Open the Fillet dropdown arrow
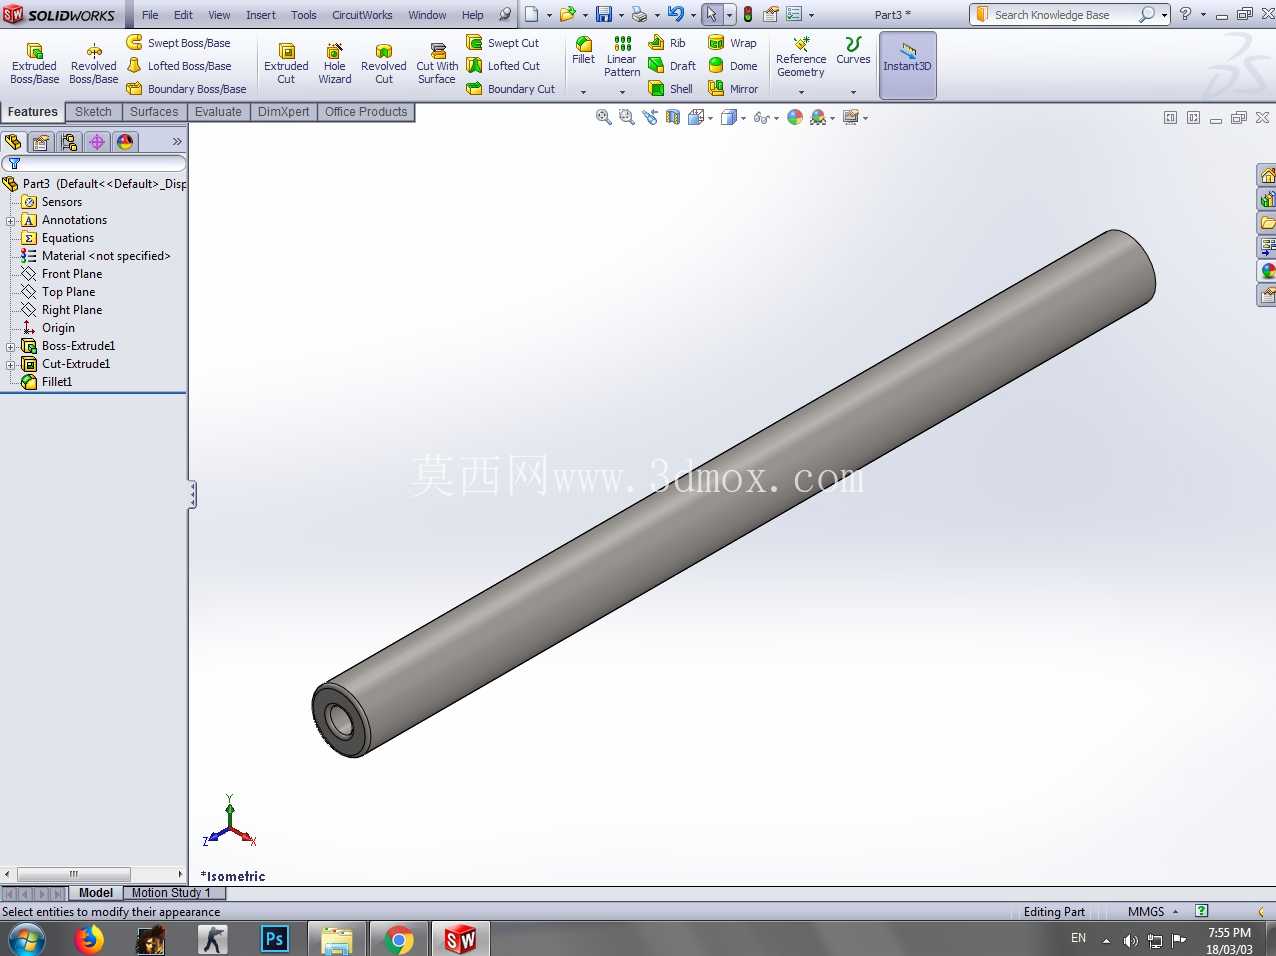This screenshot has height=956, width=1276. (x=583, y=92)
